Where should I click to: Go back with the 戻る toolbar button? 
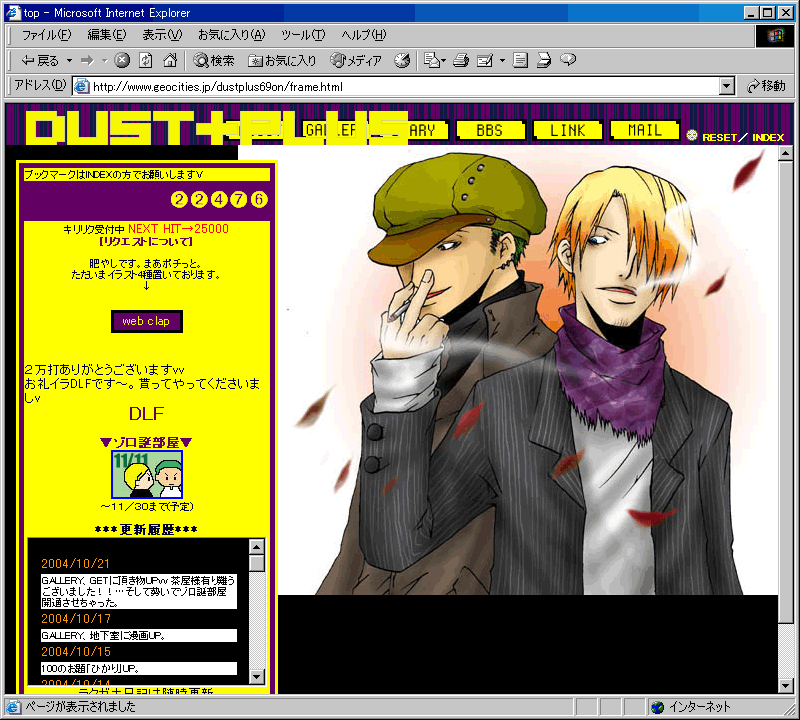pos(40,61)
